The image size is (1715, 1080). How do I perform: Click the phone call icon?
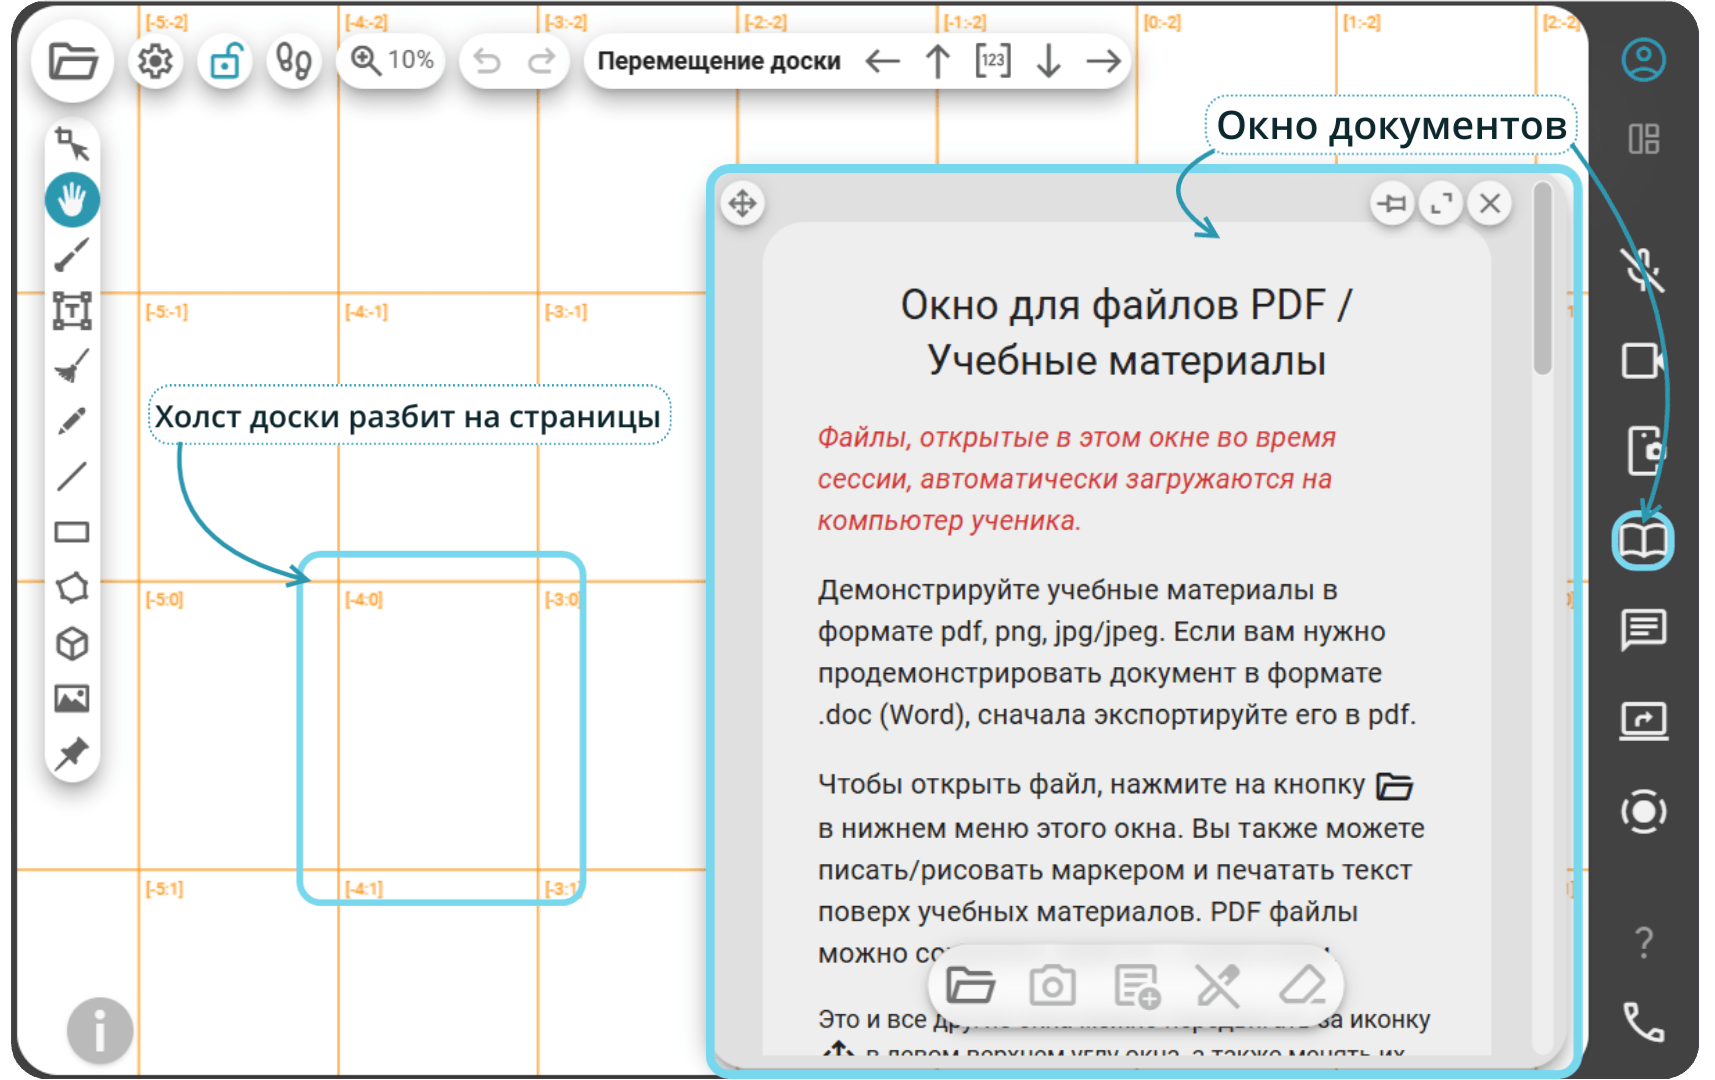click(x=1643, y=1022)
